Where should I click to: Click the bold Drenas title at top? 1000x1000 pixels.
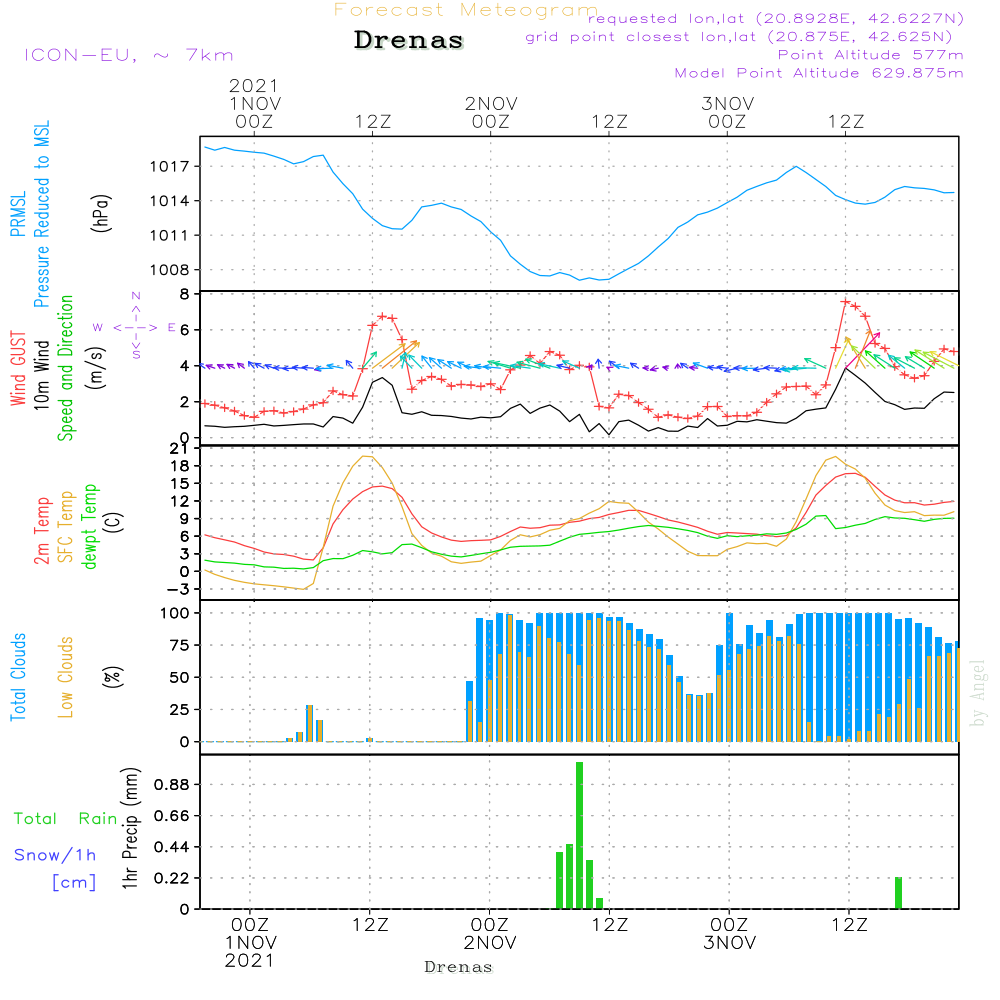409,41
